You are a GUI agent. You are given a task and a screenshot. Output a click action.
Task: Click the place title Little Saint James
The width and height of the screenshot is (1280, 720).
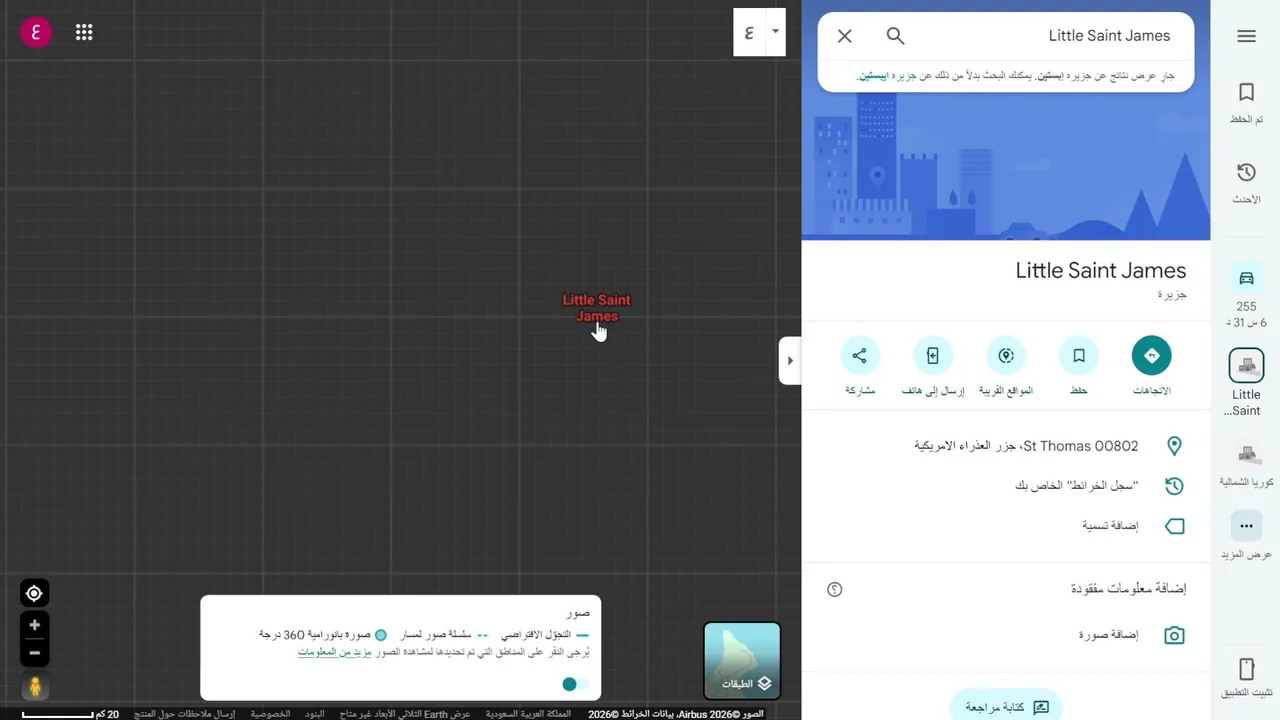tap(1100, 271)
